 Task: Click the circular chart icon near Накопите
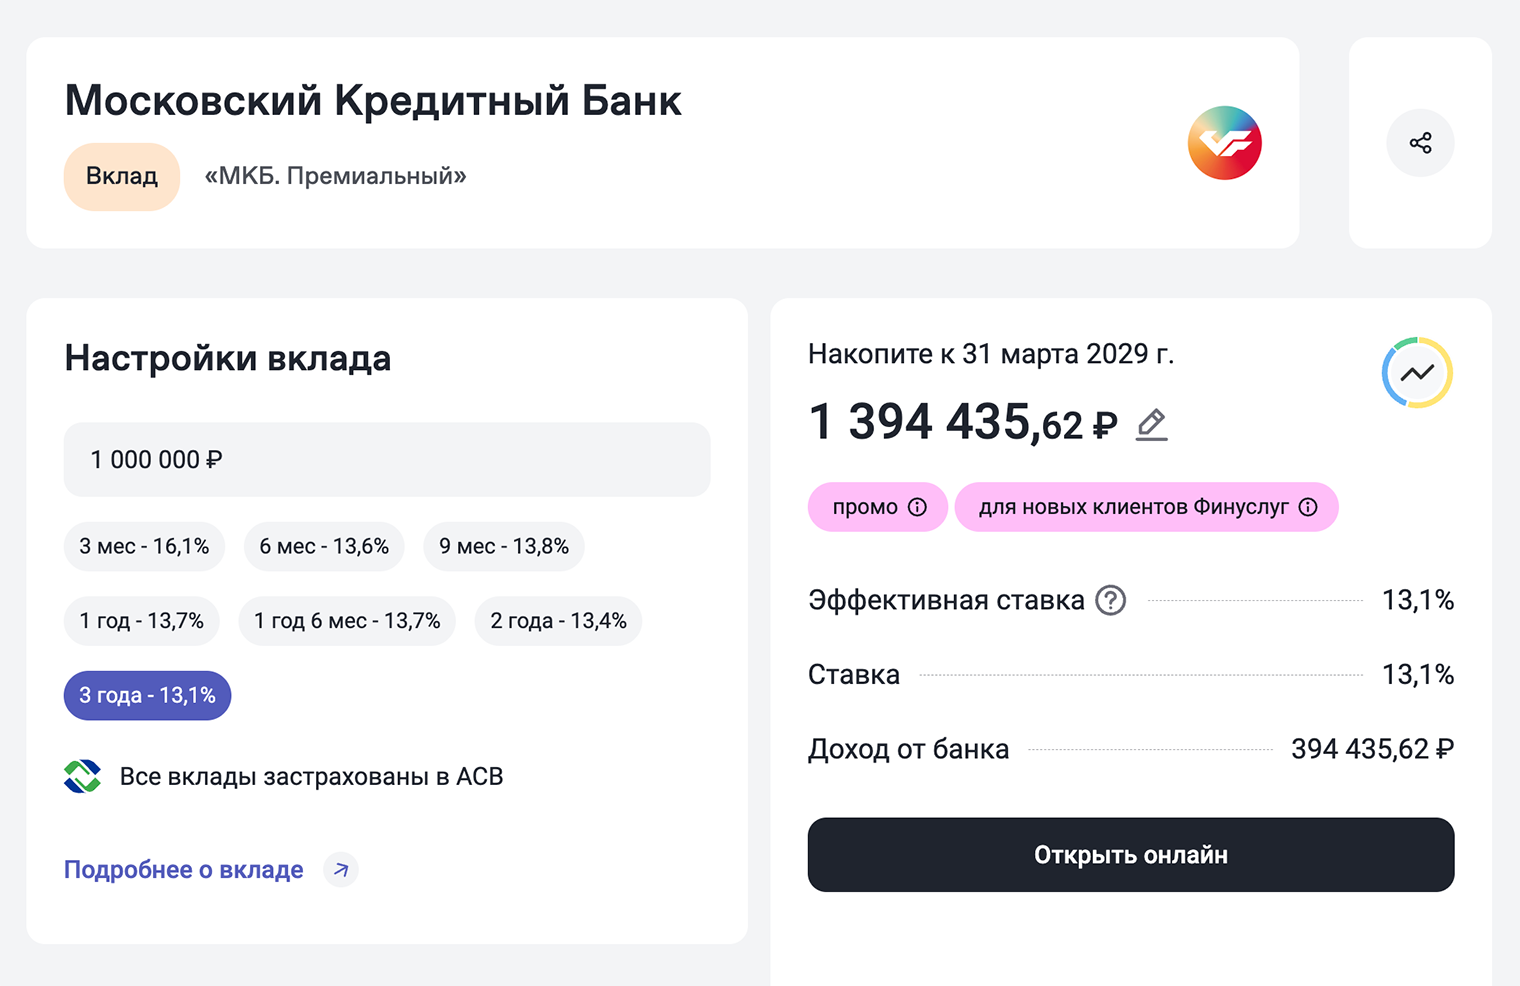click(1416, 372)
